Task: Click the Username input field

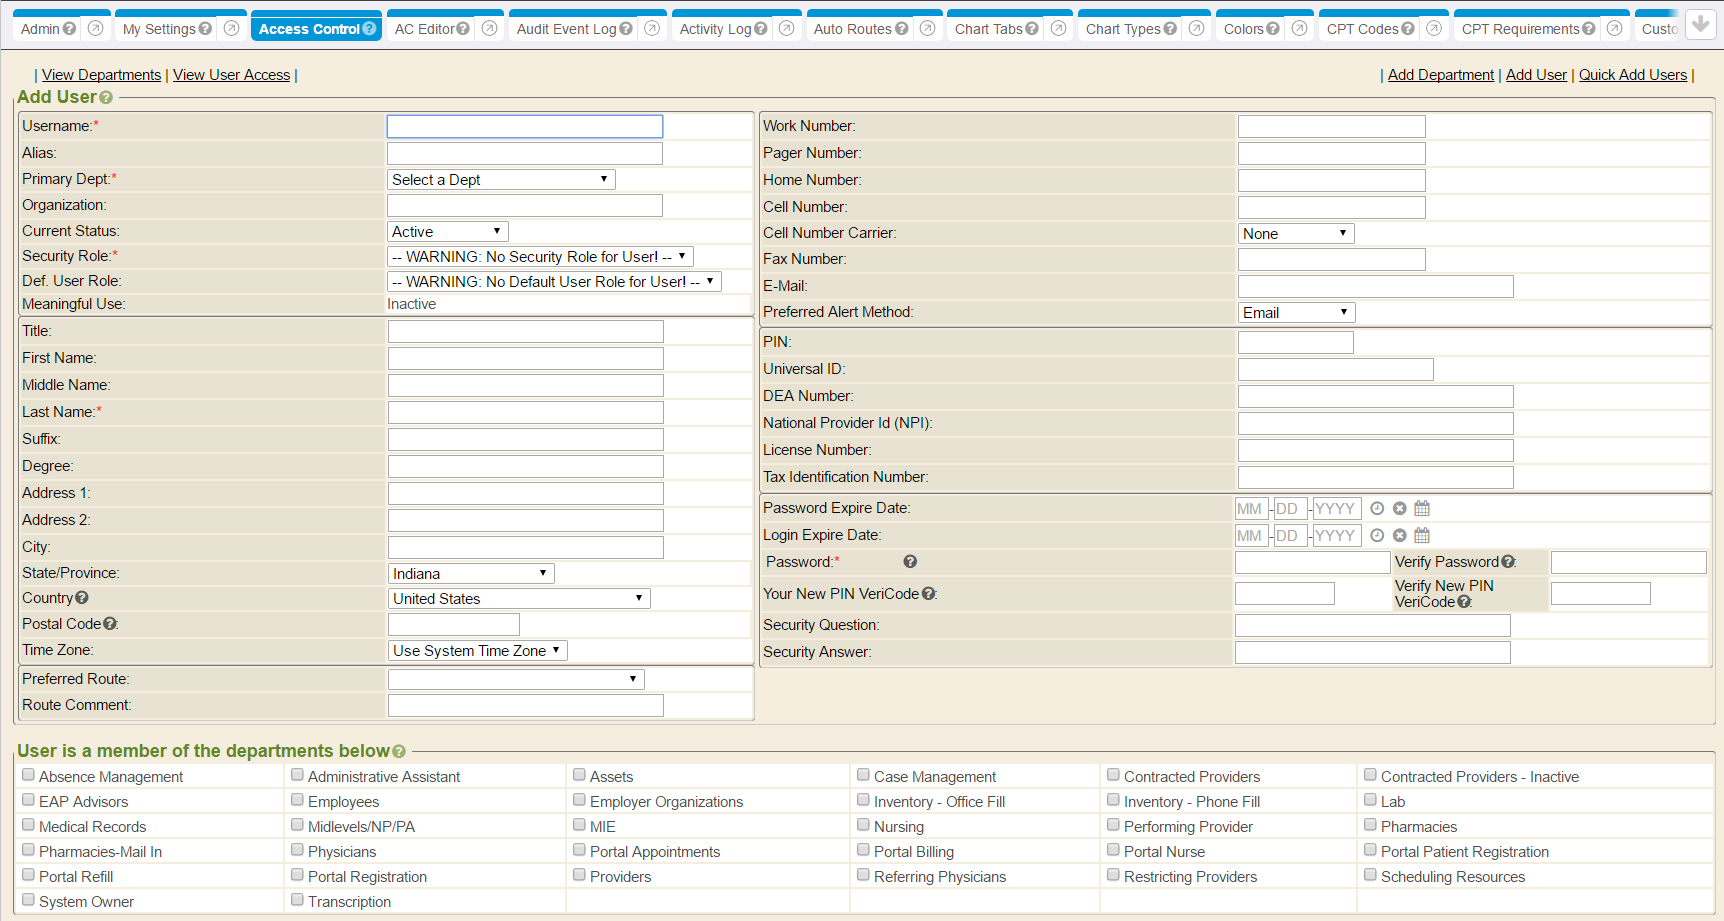Action: point(524,126)
